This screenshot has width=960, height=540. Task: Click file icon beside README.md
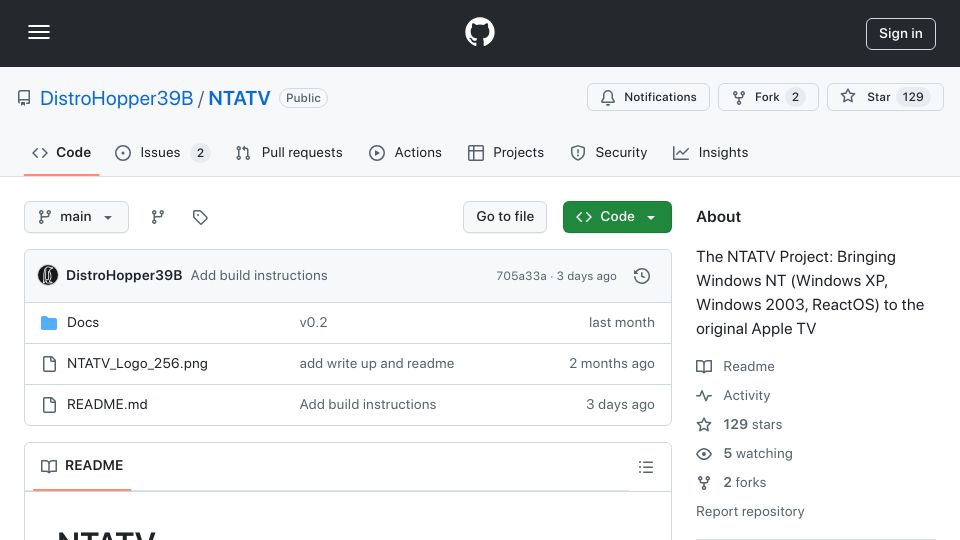49,405
